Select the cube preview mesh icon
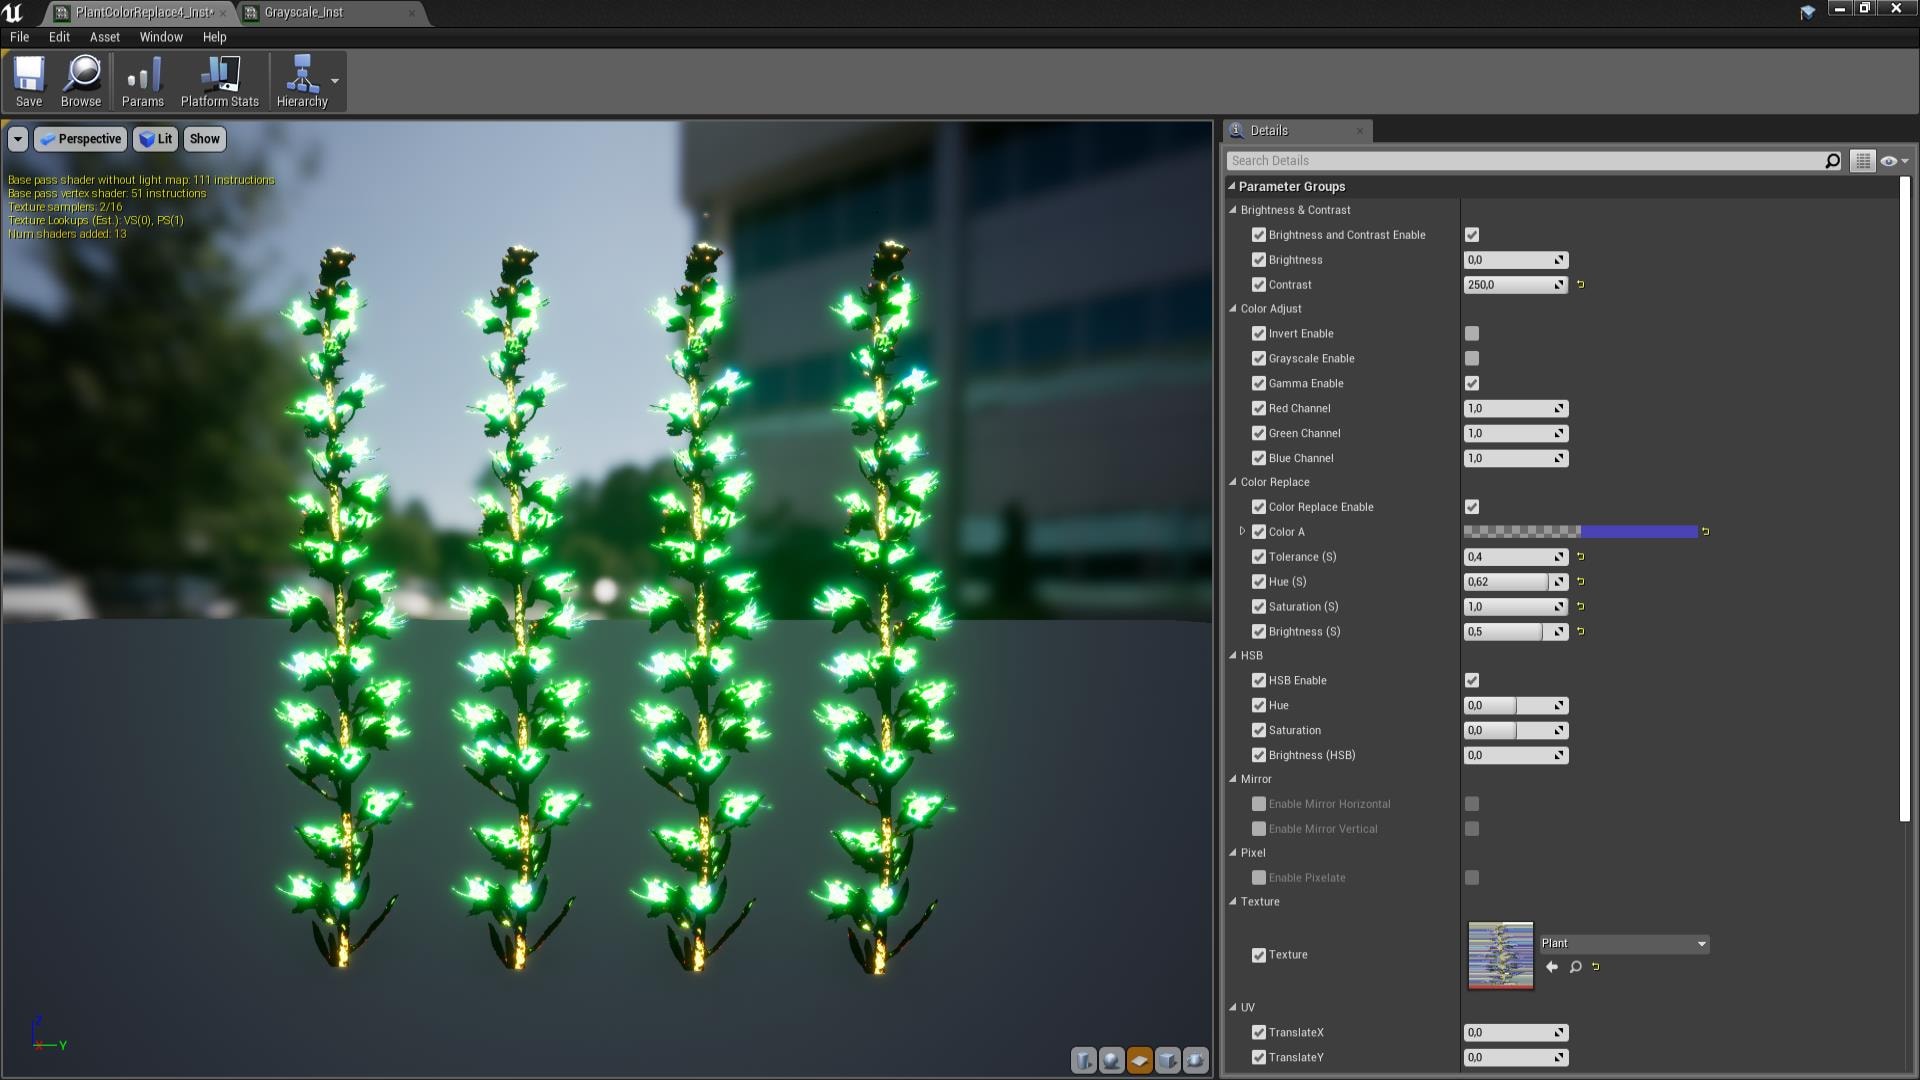This screenshot has height=1080, width=1920. tap(1166, 1062)
